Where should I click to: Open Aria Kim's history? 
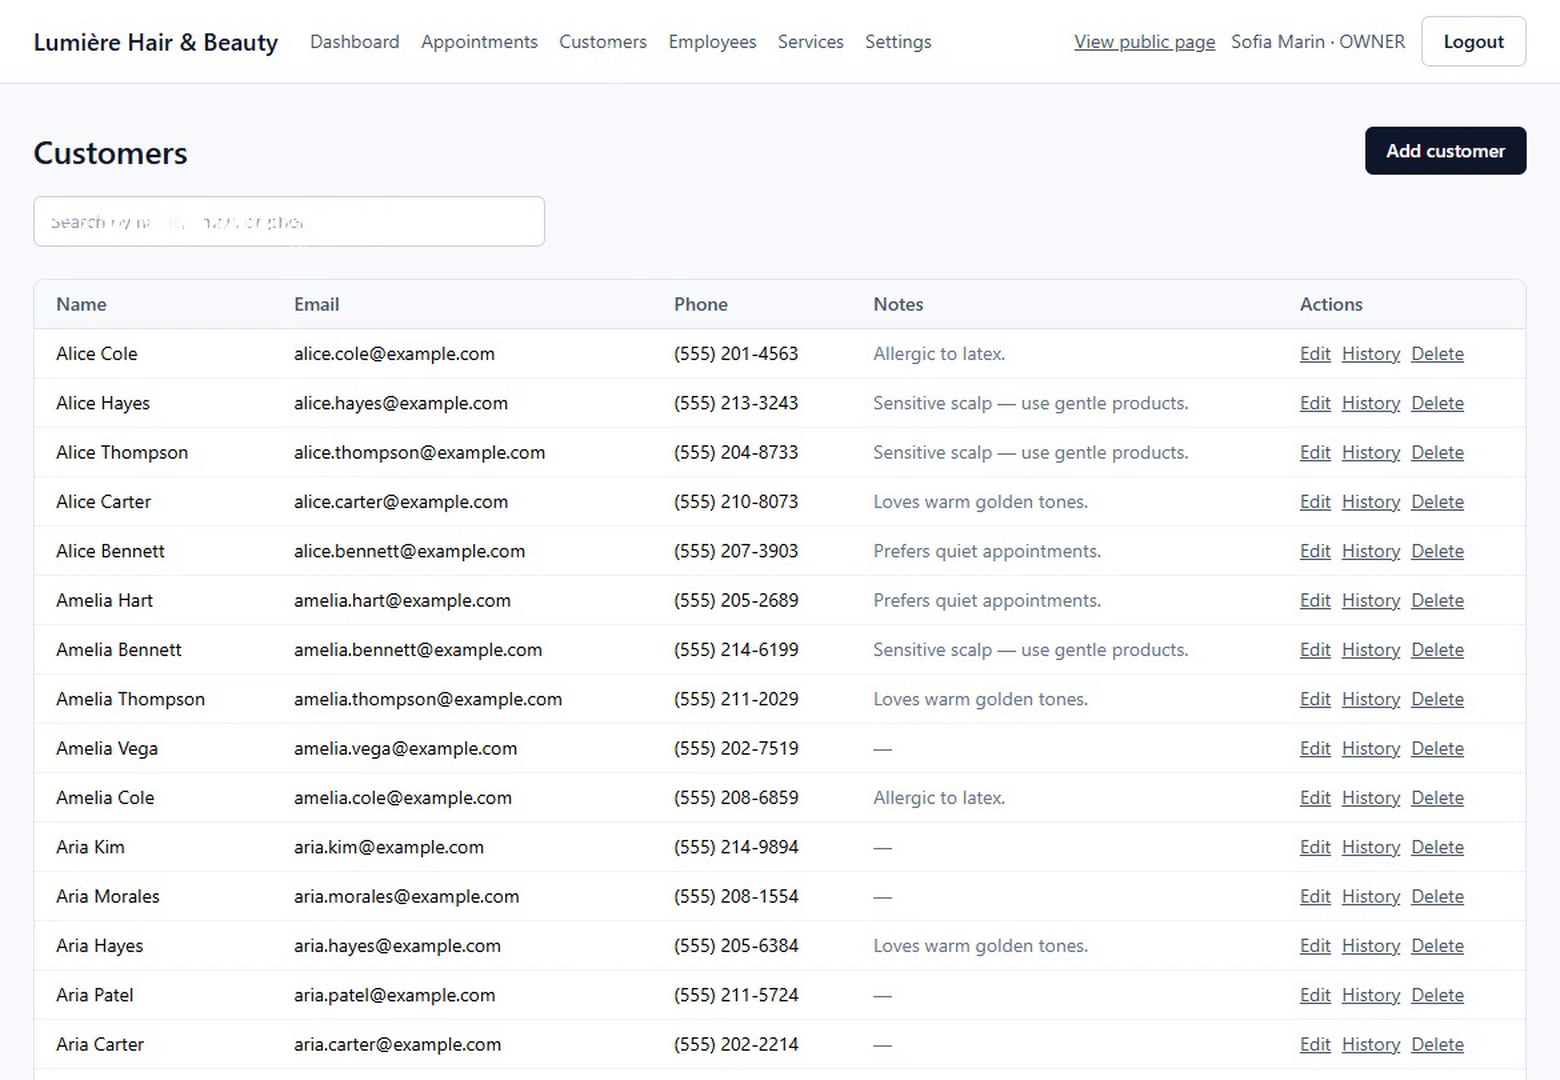click(1370, 847)
